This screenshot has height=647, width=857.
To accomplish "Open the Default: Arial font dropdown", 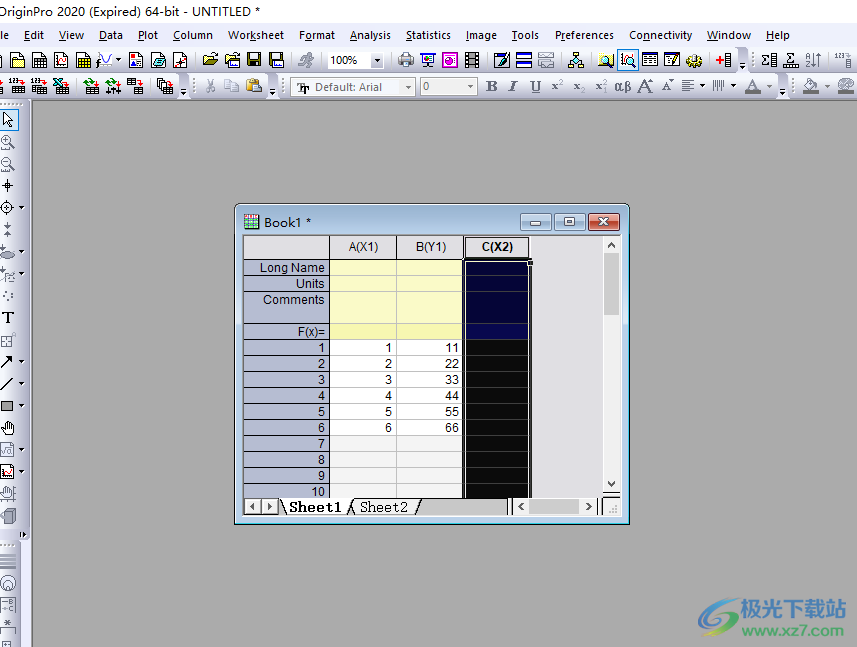I will point(408,87).
